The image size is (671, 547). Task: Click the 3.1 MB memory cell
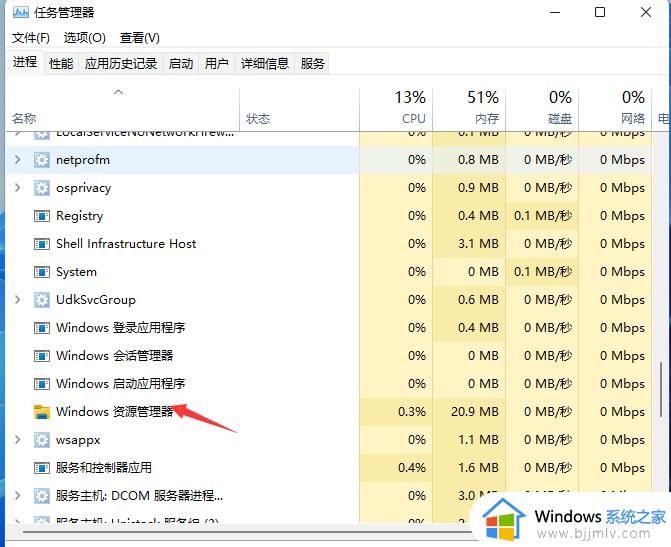469,244
